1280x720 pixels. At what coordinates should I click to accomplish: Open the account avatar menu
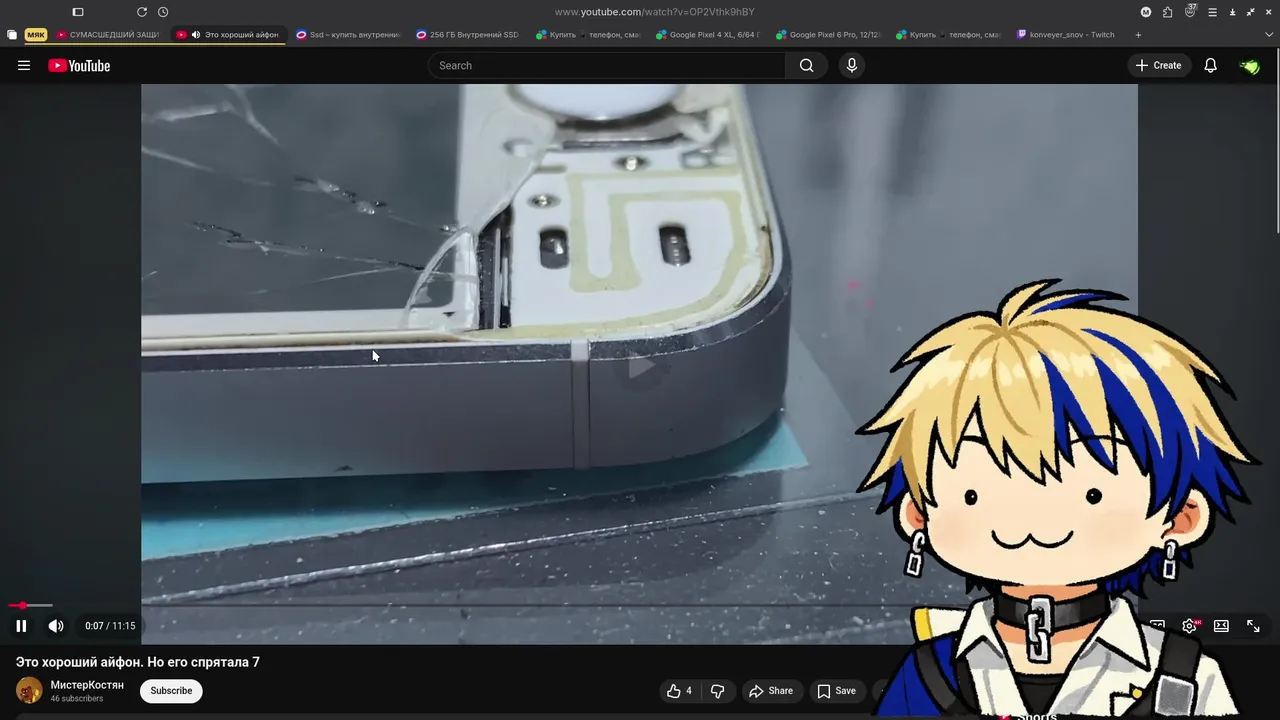tap(1249, 66)
